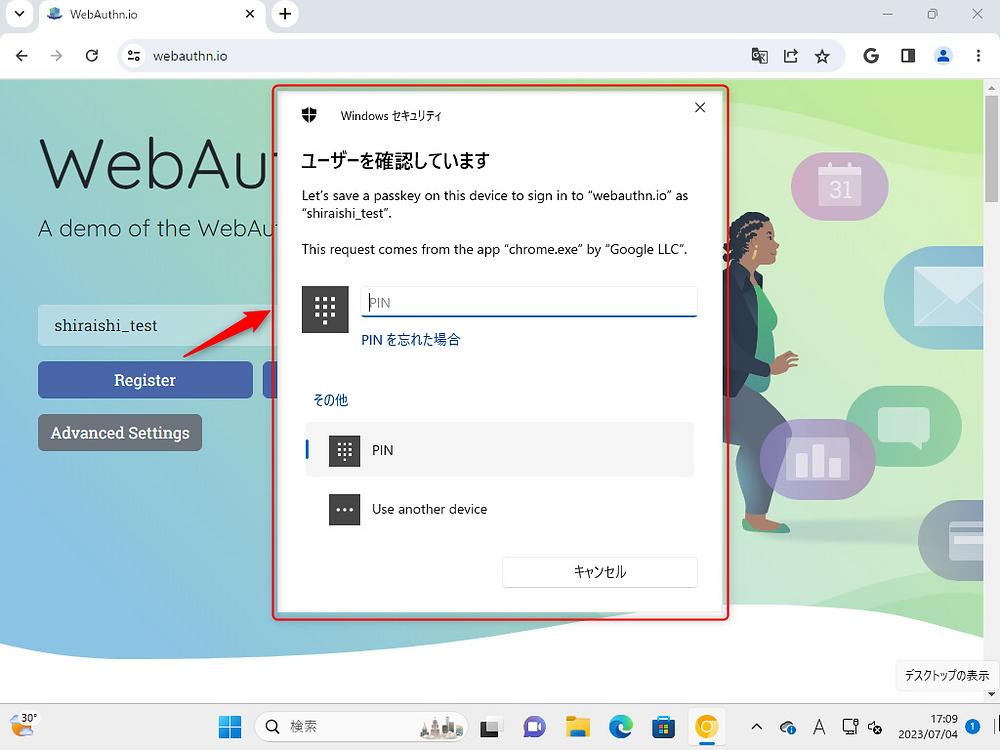Click the Register button on webauthn.io

pyautogui.click(x=145, y=380)
